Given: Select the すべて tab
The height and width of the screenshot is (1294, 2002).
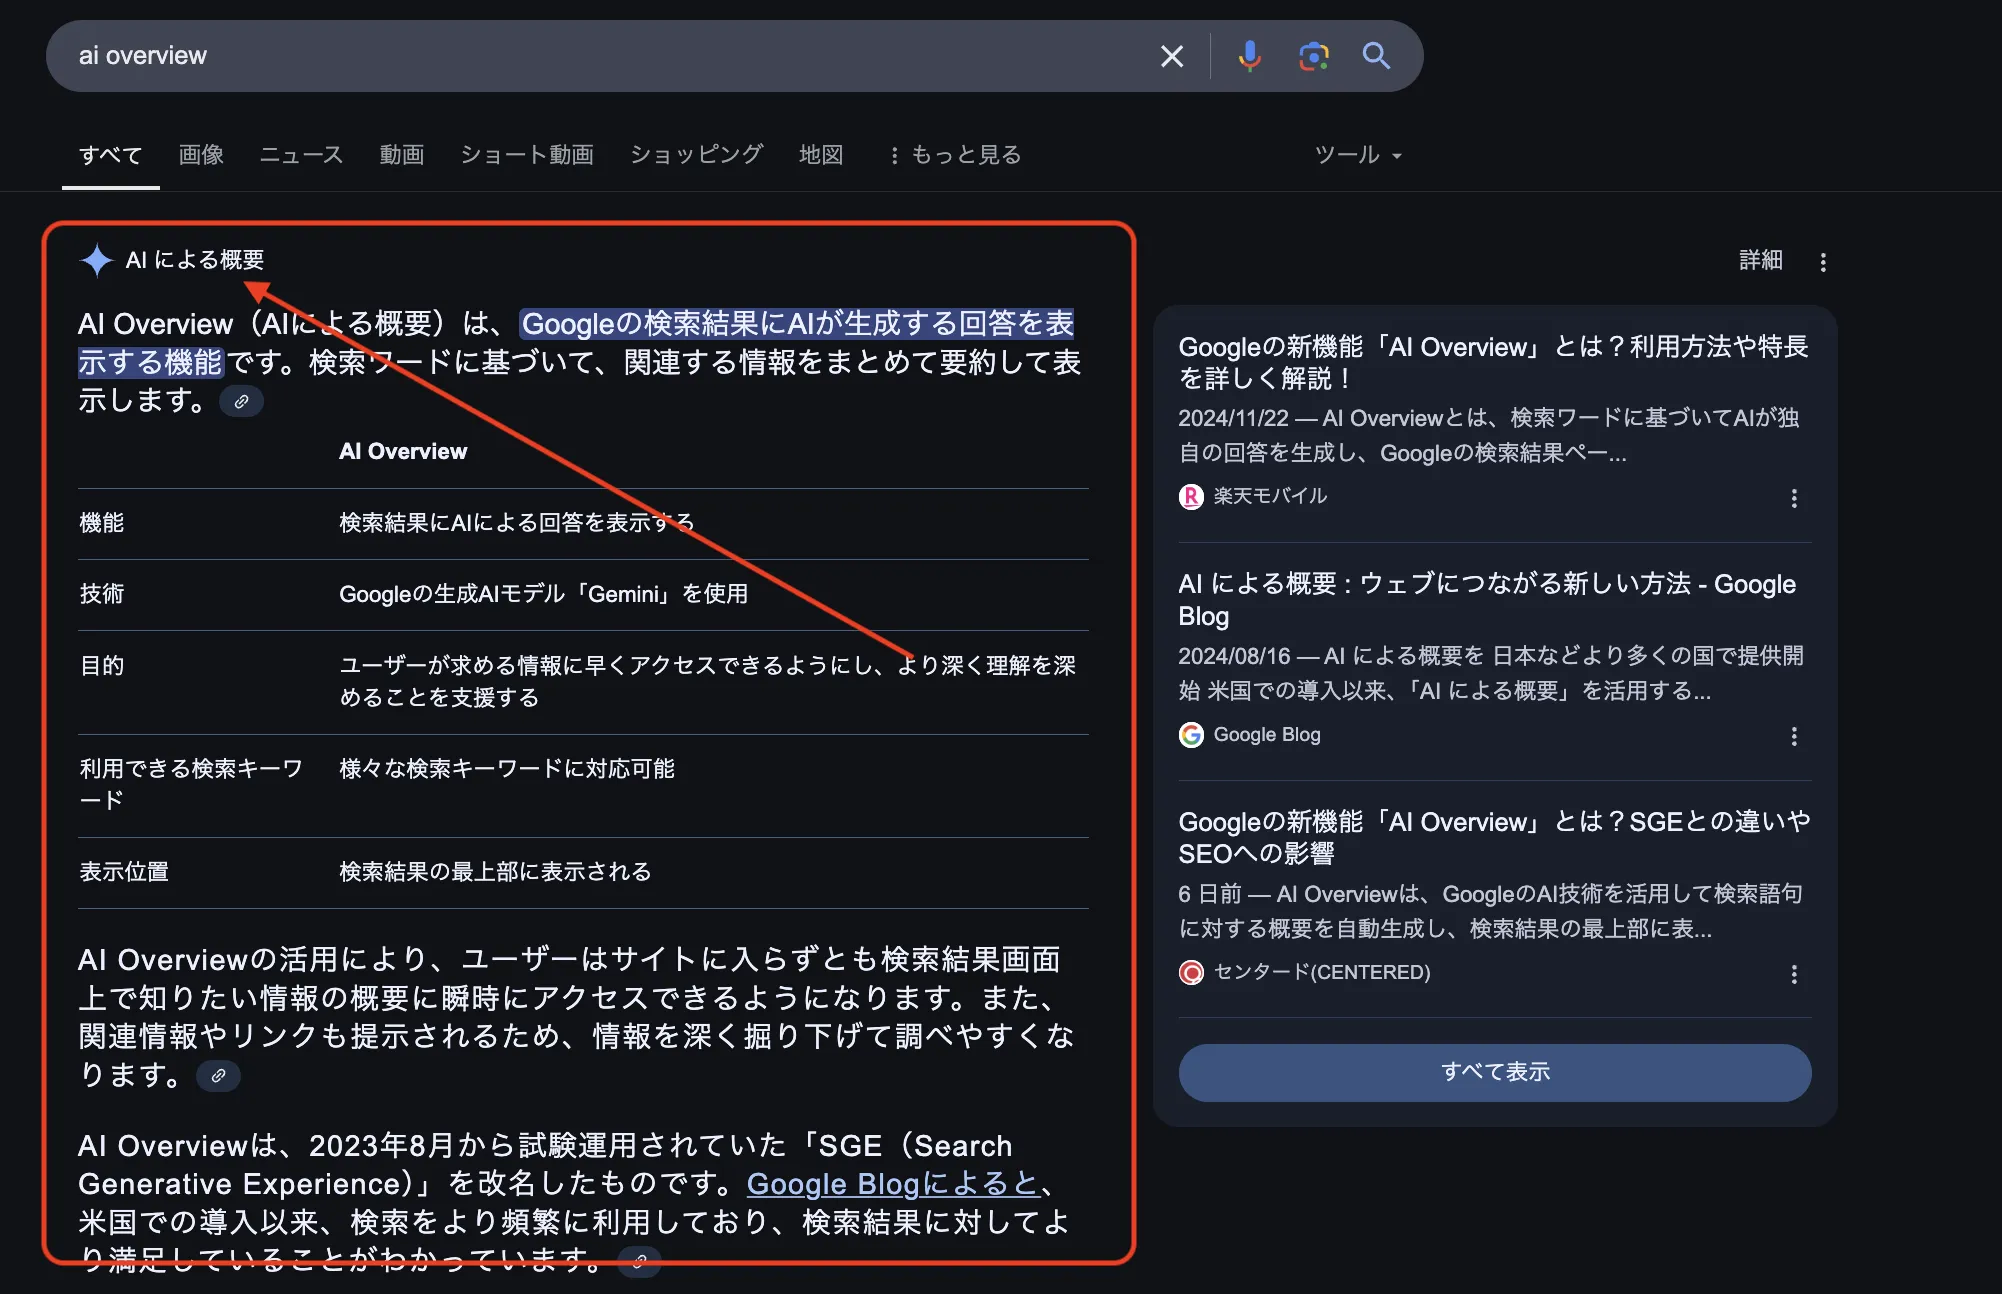Looking at the screenshot, I should click(x=111, y=155).
